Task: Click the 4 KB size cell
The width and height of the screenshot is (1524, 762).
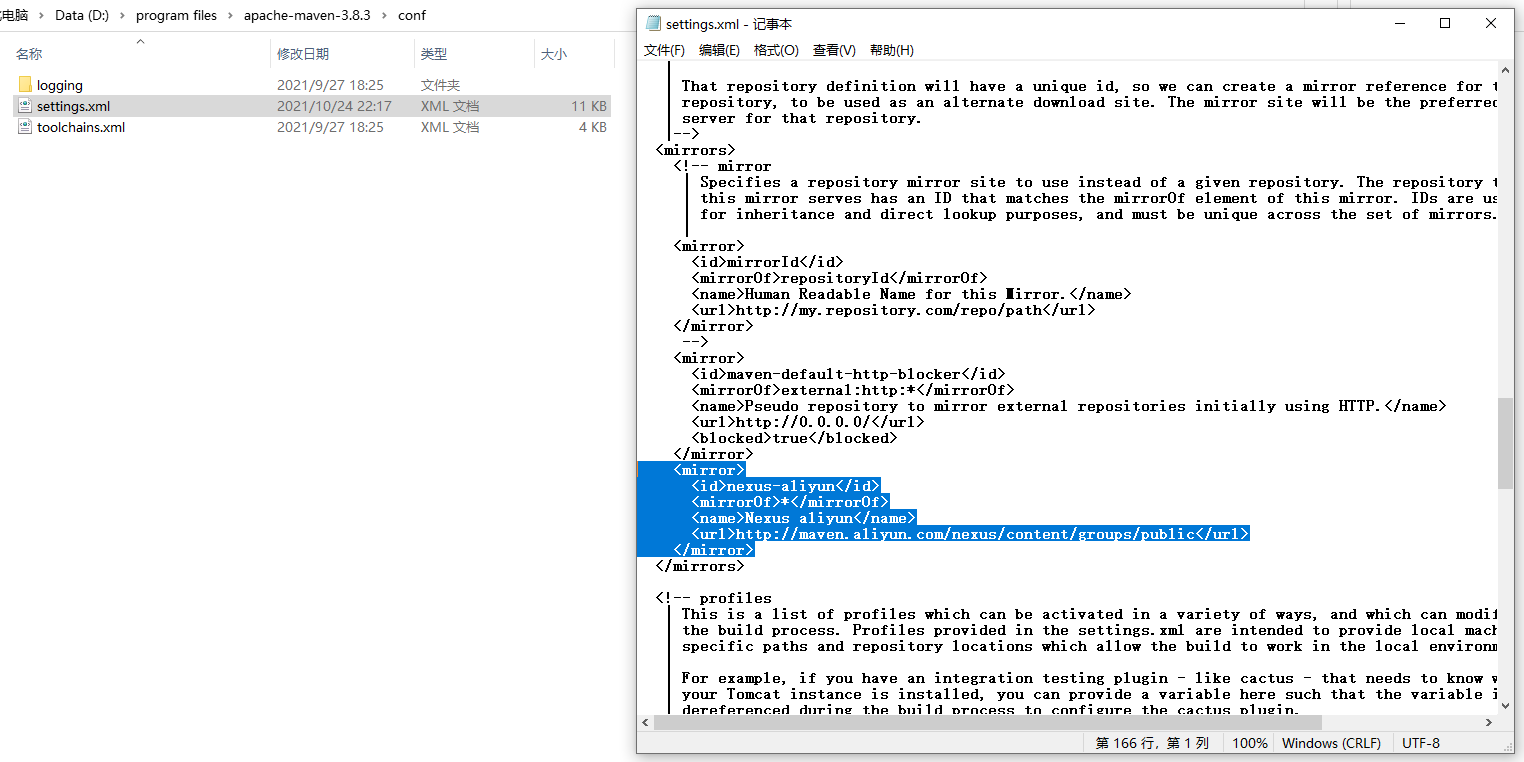Action: tap(592, 127)
